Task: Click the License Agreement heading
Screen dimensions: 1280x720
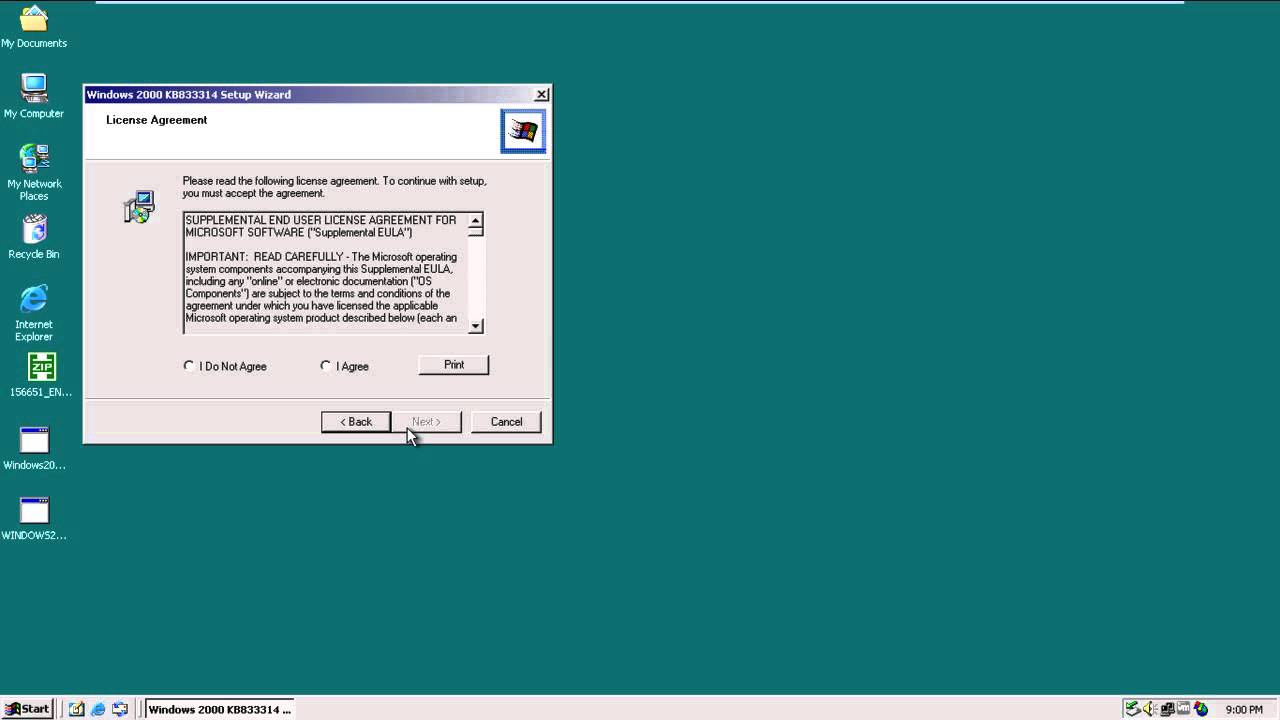Action: tap(157, 120)
